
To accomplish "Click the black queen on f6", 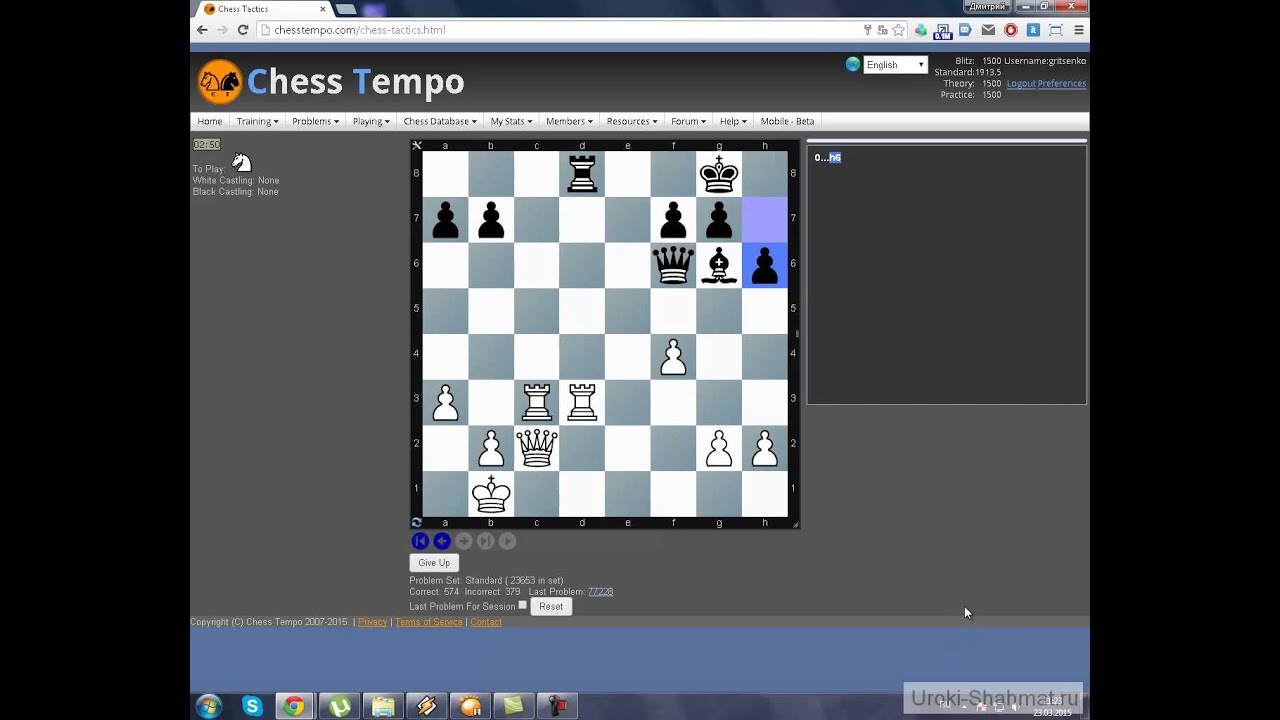I will [x=673, y=266].
